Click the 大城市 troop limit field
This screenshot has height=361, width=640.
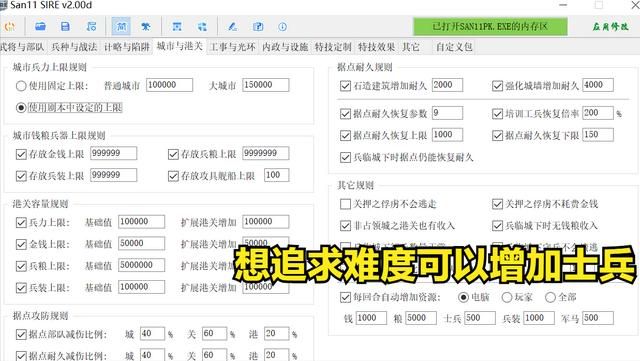(x=265, y=85)
